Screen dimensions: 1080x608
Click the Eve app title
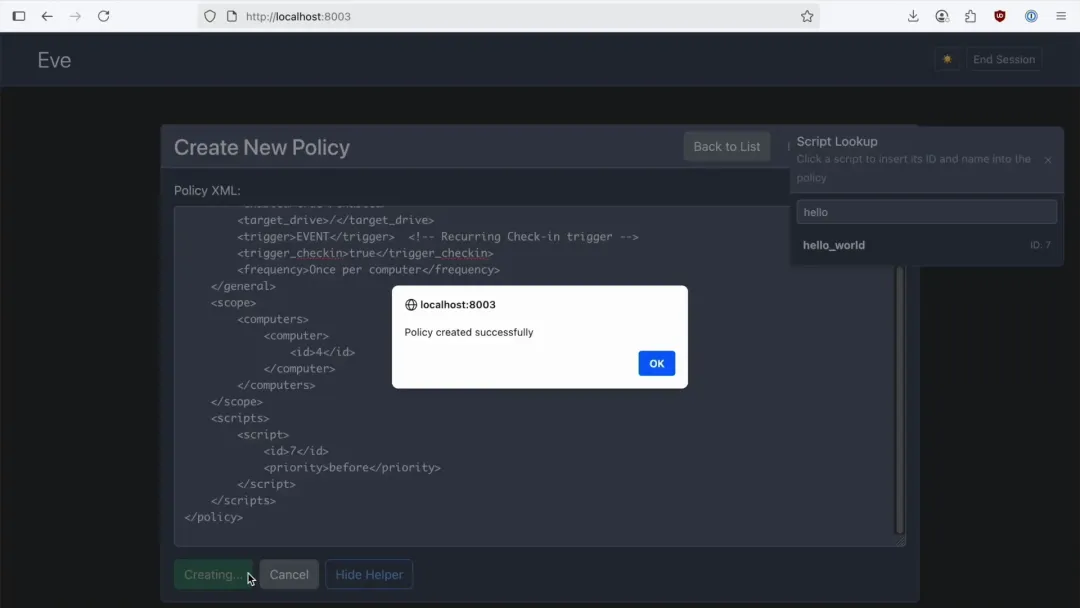(54, 60)
